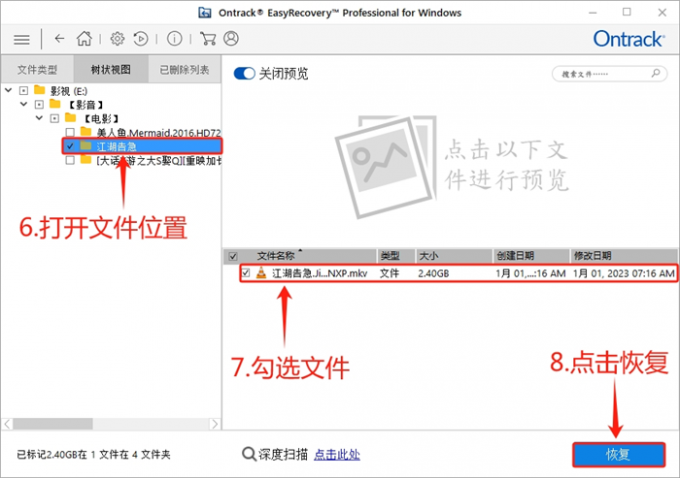
Task: Go back with the left arrow icon
Action: (59, 39)
